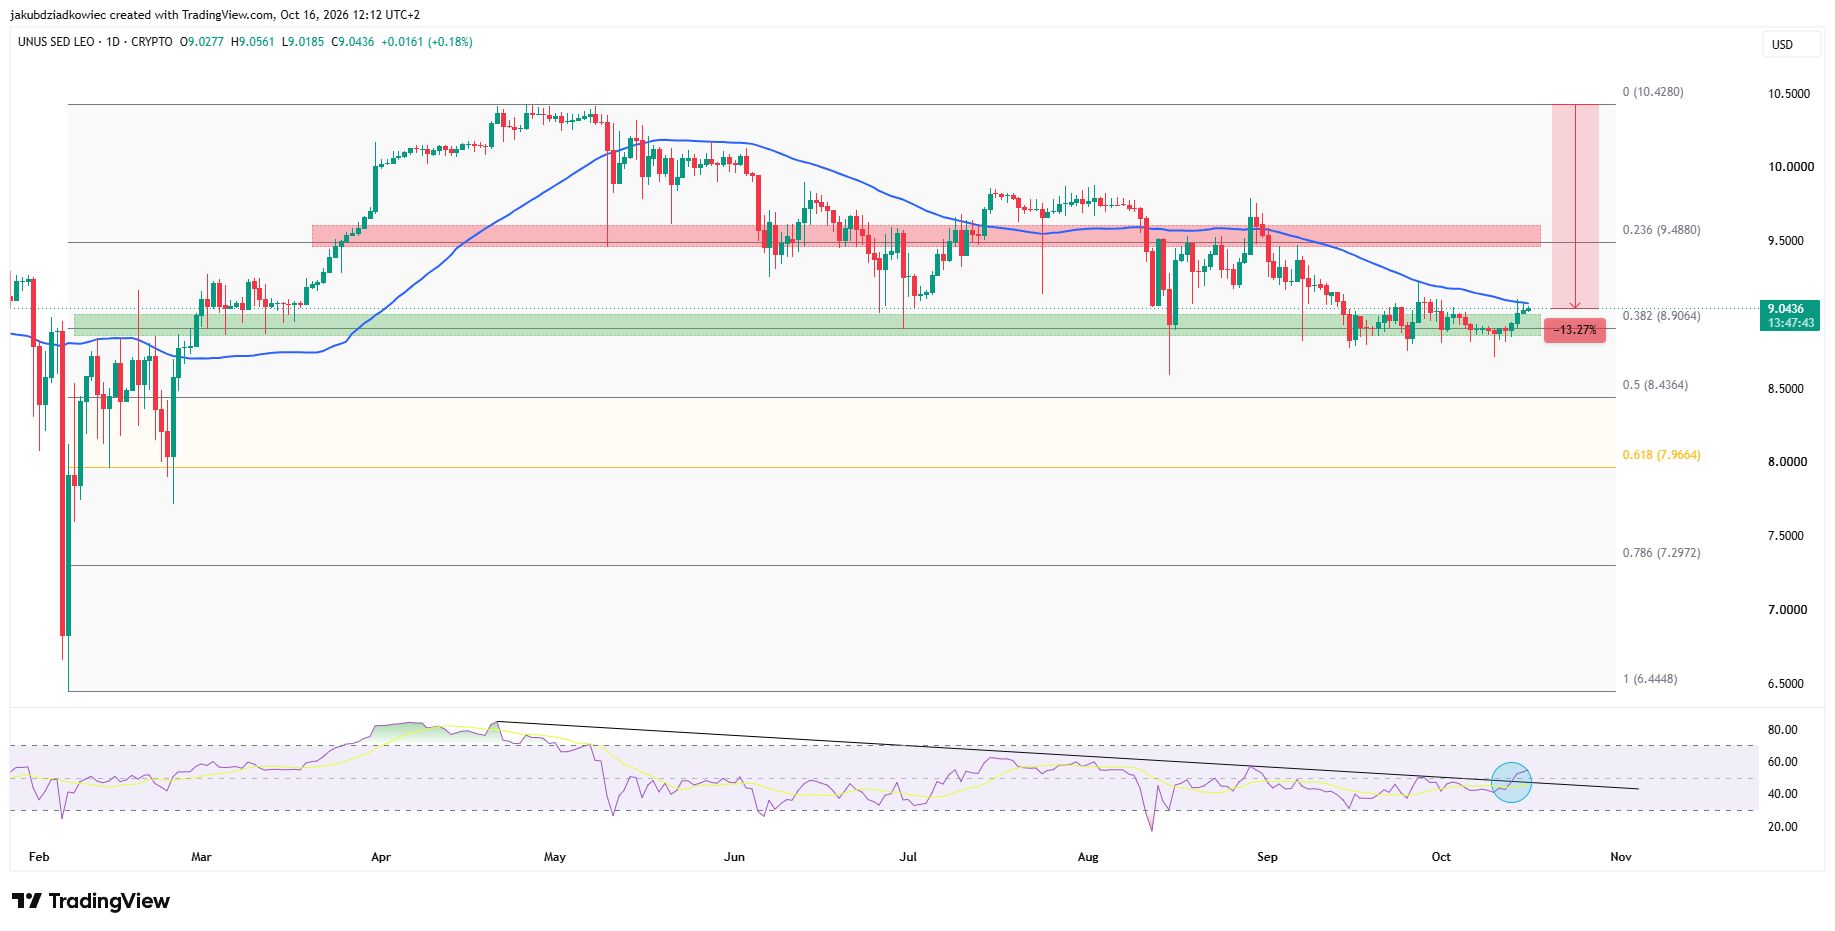Click the green 9.0436 current price tag

pos(1790,316)
